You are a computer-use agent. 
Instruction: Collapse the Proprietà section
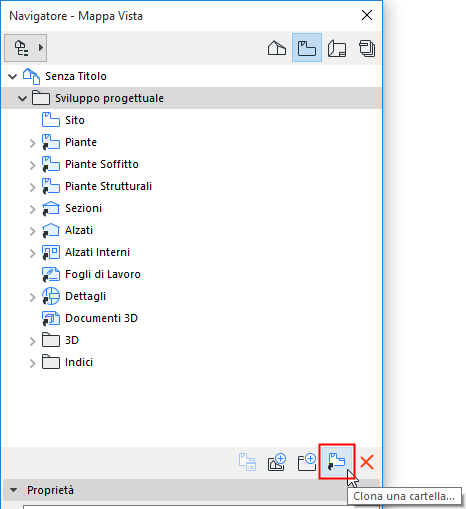(x=14, y=490)
